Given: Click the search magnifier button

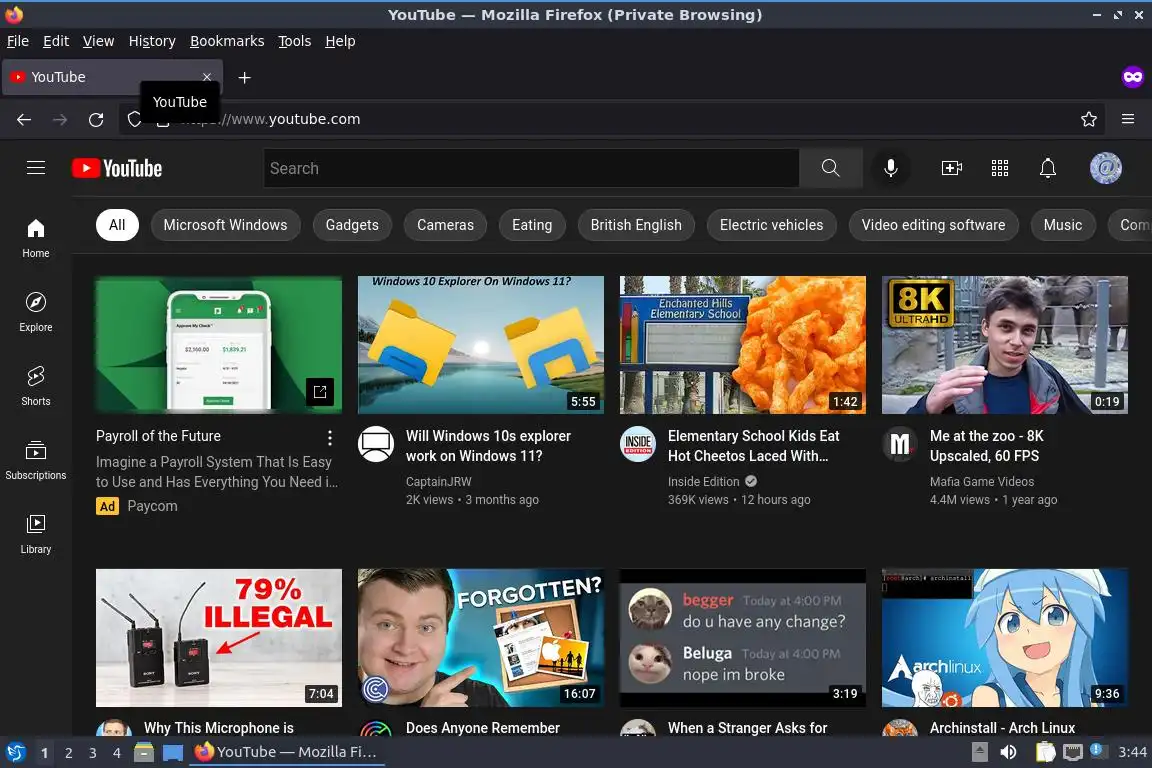Looking at the screenshot, I should [x=830, y=168].
